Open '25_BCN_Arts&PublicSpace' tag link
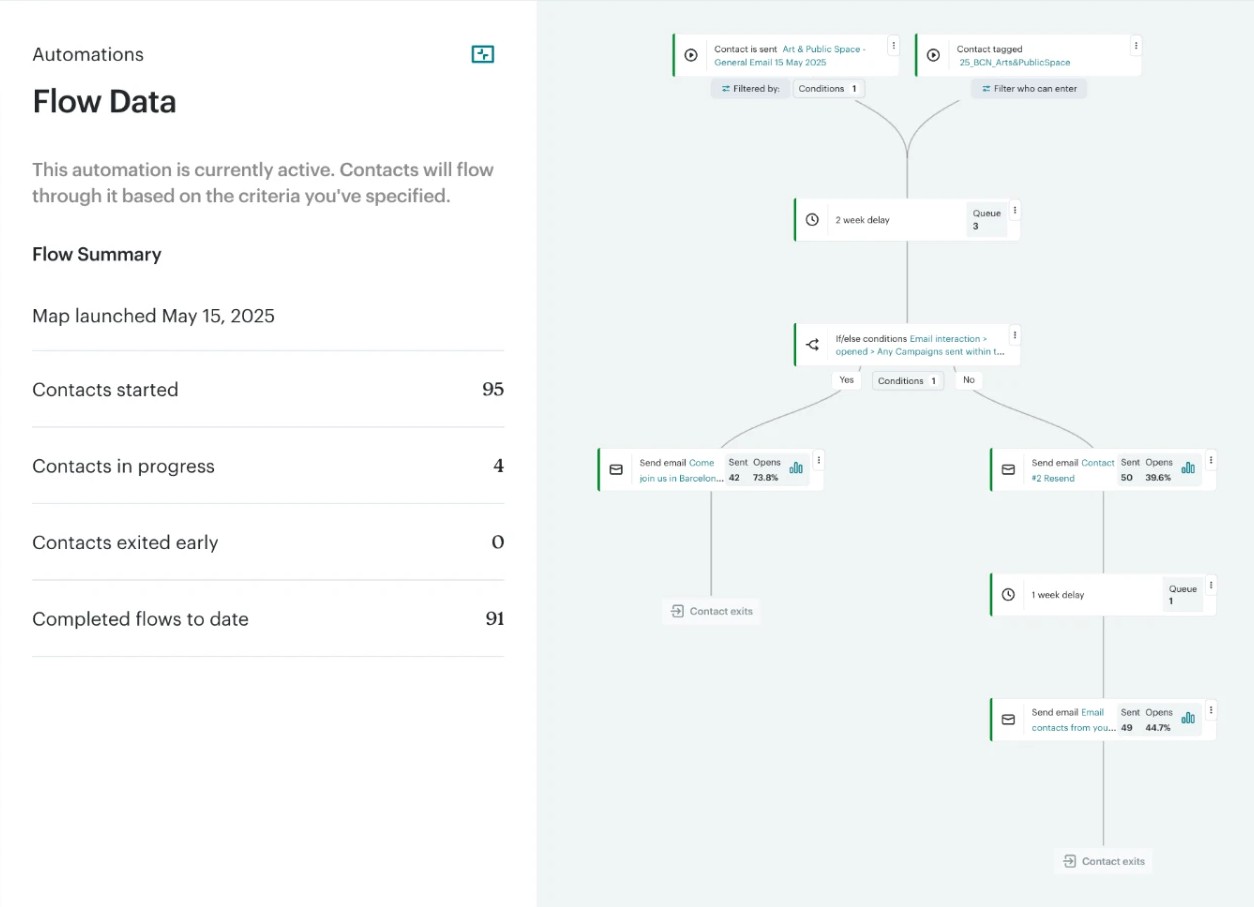Screen dimensions: 1254x907 click(x=1014, y=62)
